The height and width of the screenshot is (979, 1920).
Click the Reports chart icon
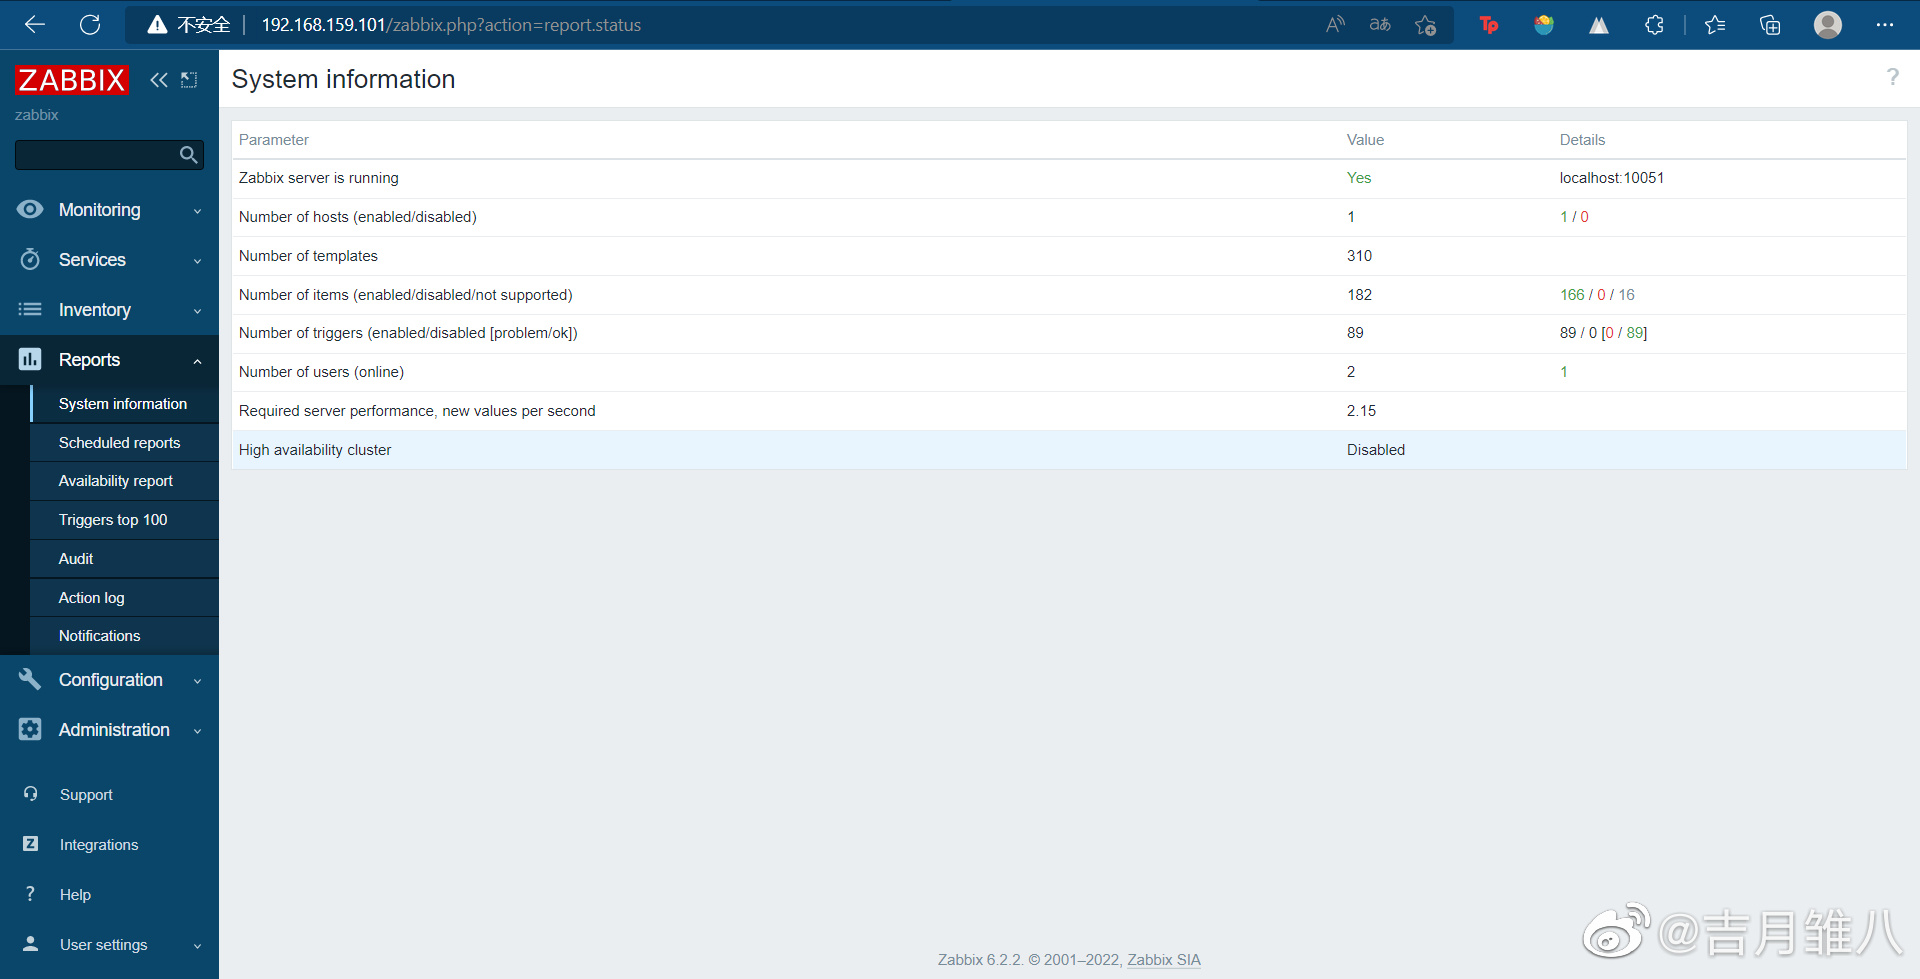point(30,359)
